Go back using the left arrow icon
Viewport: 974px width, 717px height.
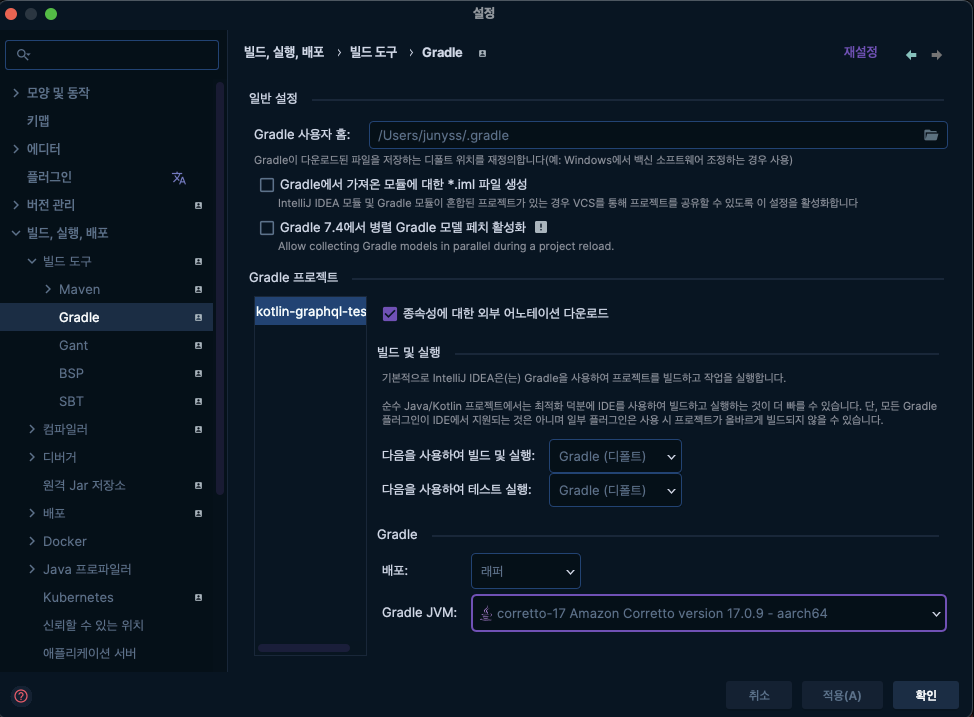(x=911, y=55)
